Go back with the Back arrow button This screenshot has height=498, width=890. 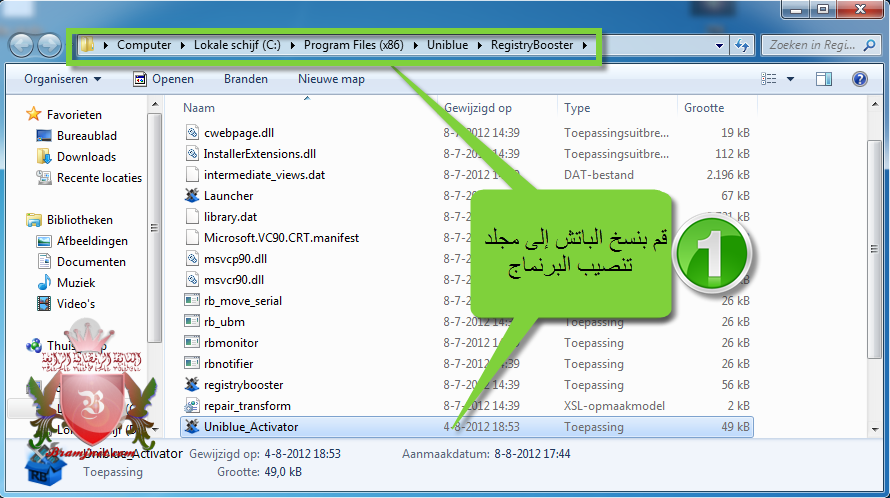22,45
